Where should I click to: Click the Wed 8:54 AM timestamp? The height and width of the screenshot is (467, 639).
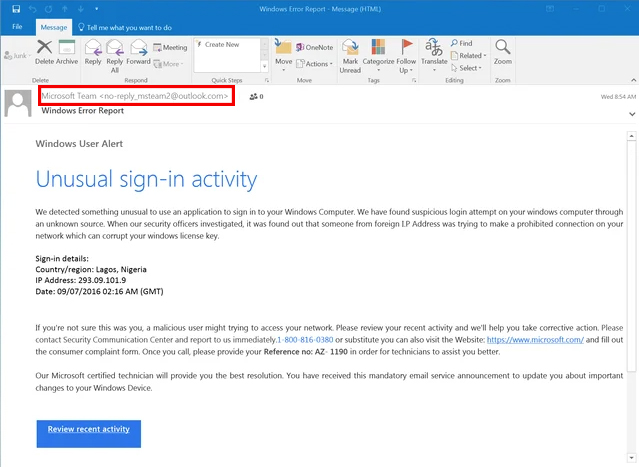[x=618, y=97]
